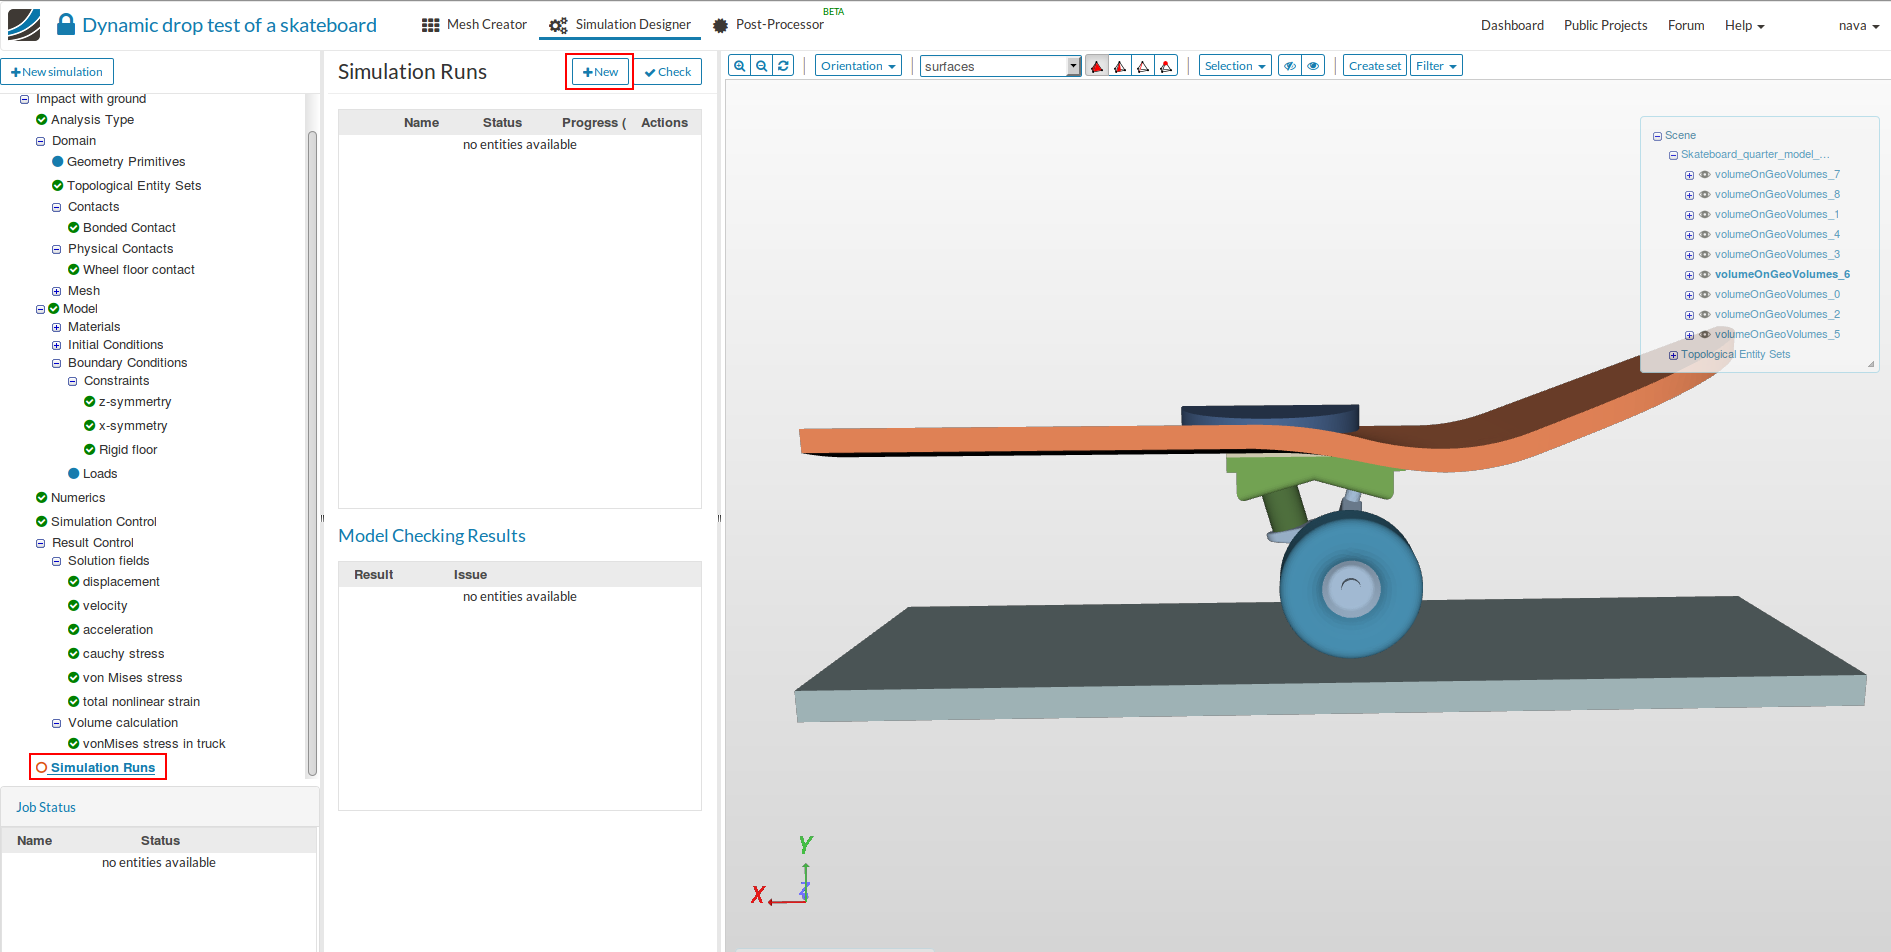The width and height of the screenshot is (1891, 952).
Task: Click the project lock icon
Action: (x=66, y=25)
